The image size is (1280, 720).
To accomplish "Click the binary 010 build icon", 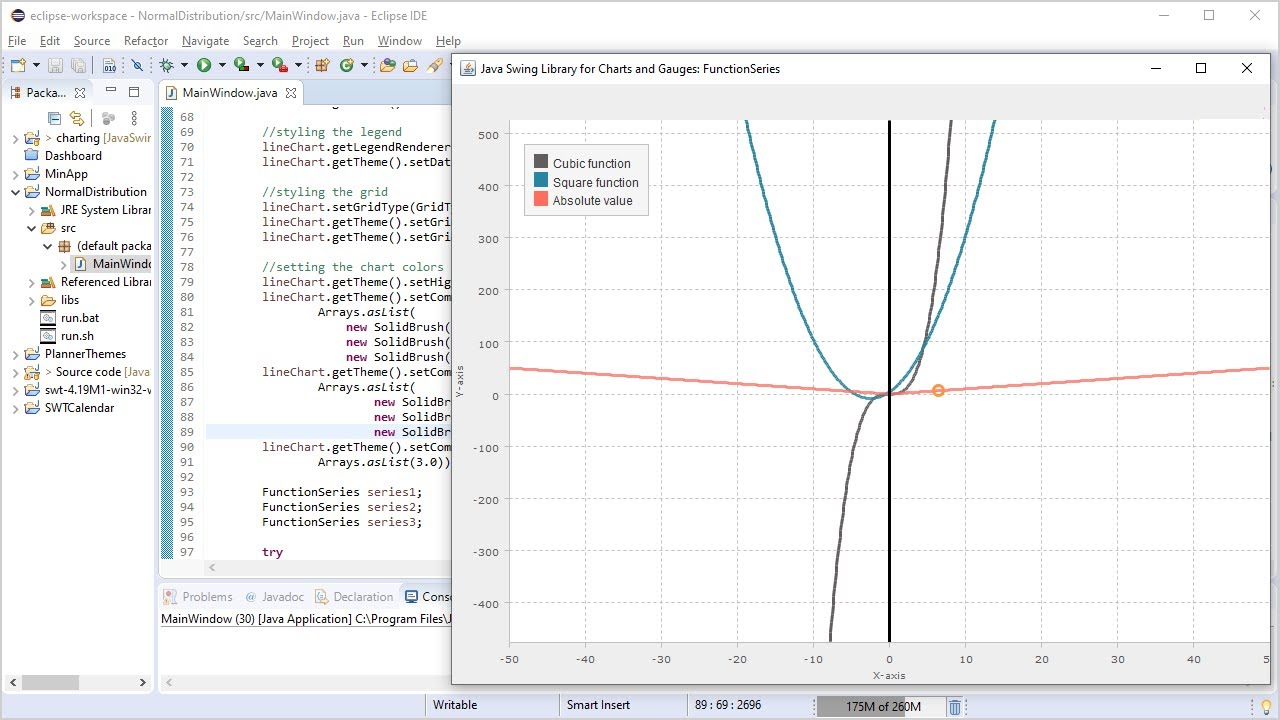I will pyautogui.click(x=109, y=65).
